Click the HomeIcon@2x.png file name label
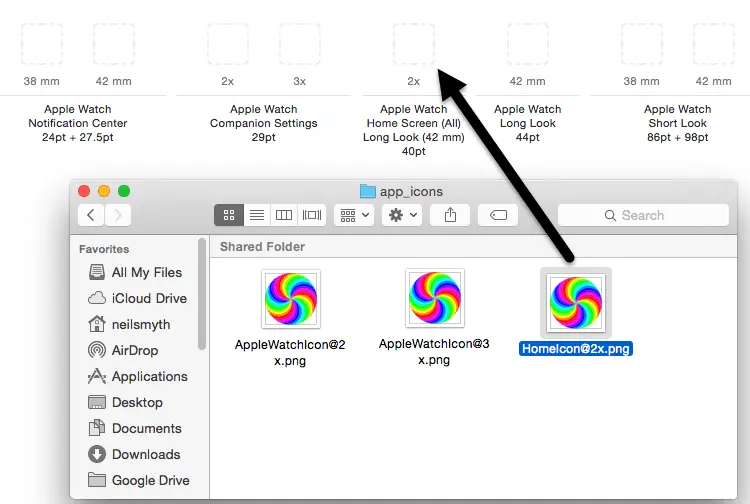The height and width of the screenshot is (504, 750). pos(576,348)
